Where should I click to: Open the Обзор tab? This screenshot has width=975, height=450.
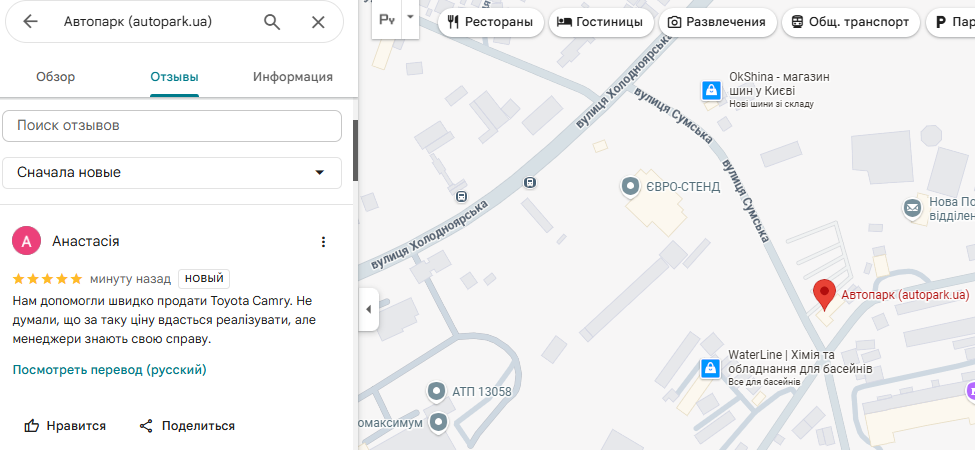tap(55, 77)
